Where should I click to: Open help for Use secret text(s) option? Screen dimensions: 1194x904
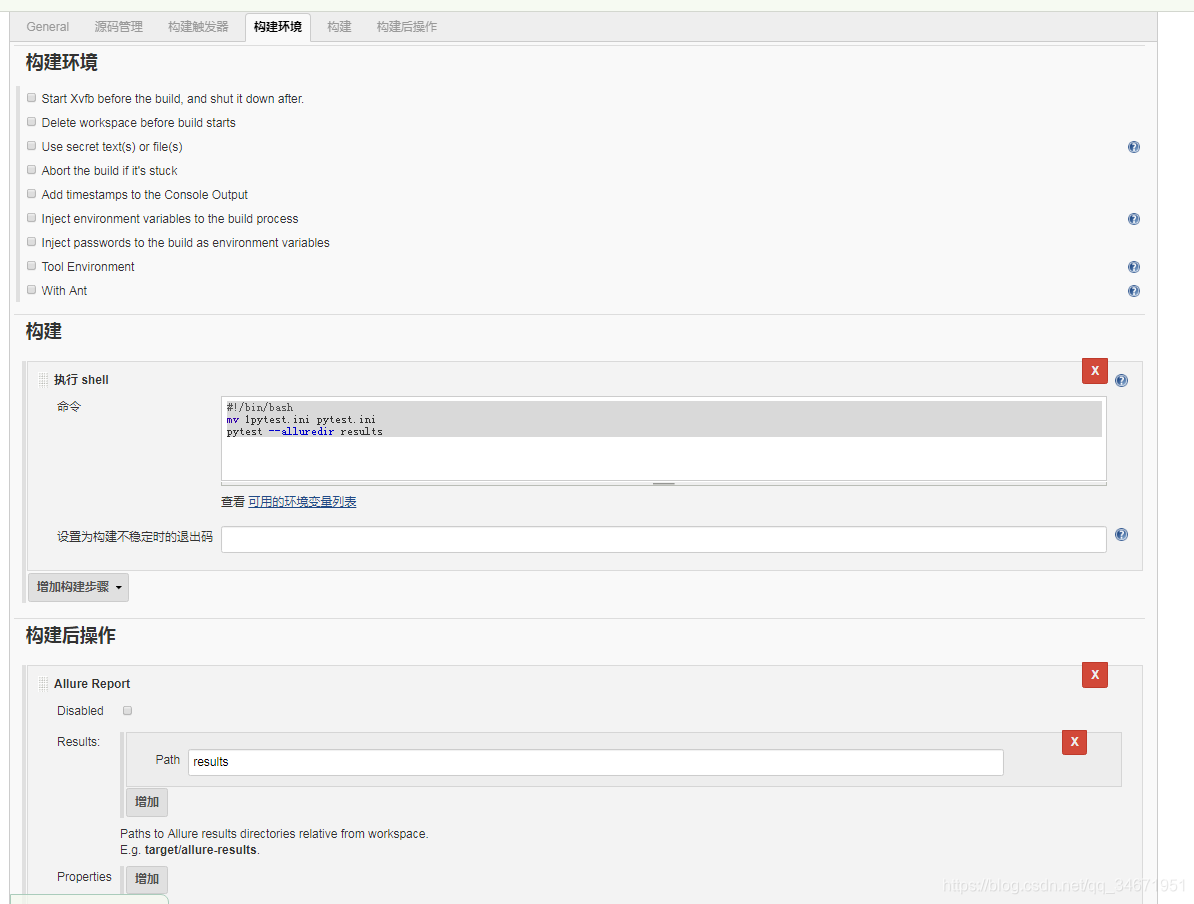pyautogui.click(x=1134, y=147)
